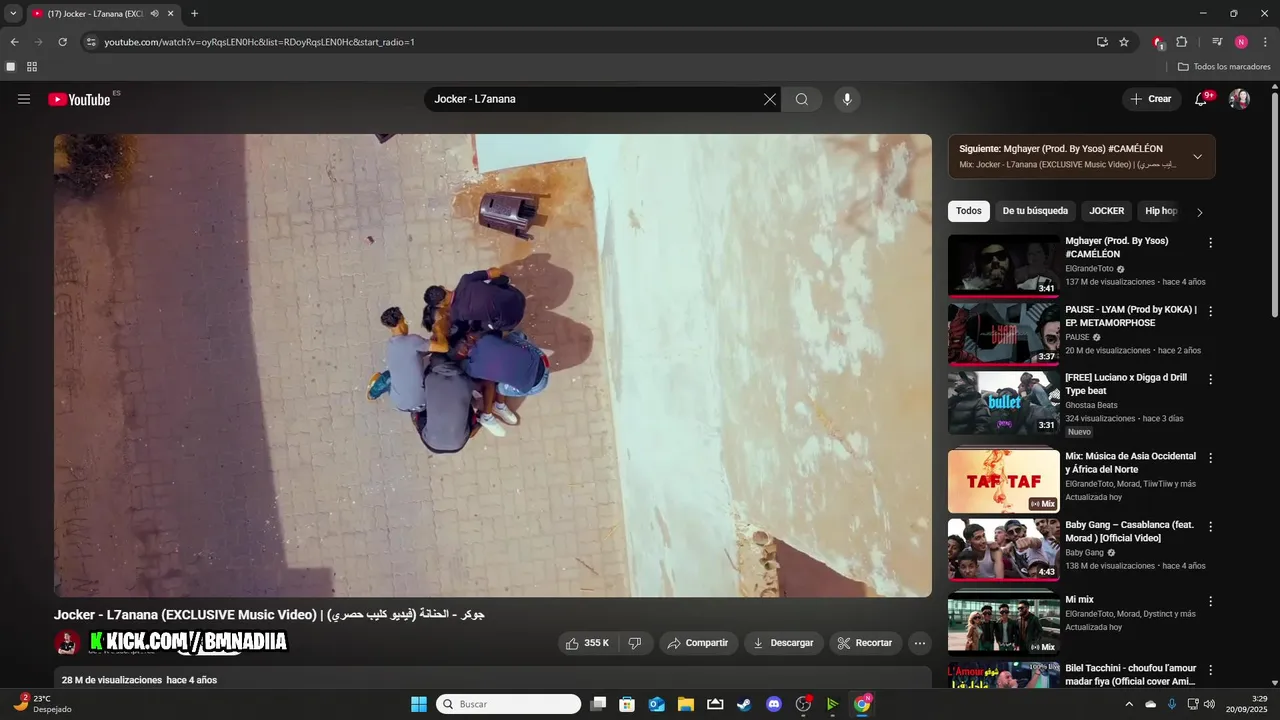Open File Explorer from the taskbar
The image size is (1280, 720).
coord(686,704)
